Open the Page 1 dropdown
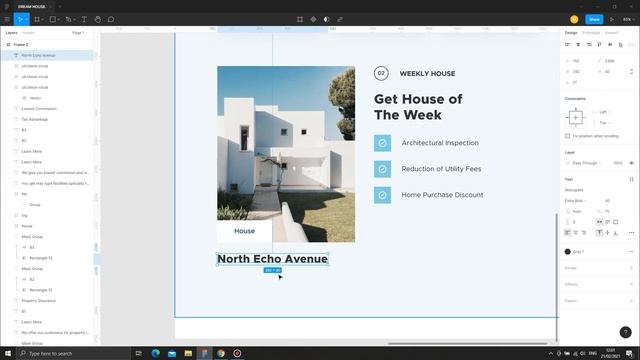The height and width of the screenshot is (360, 640). [80, 33]
